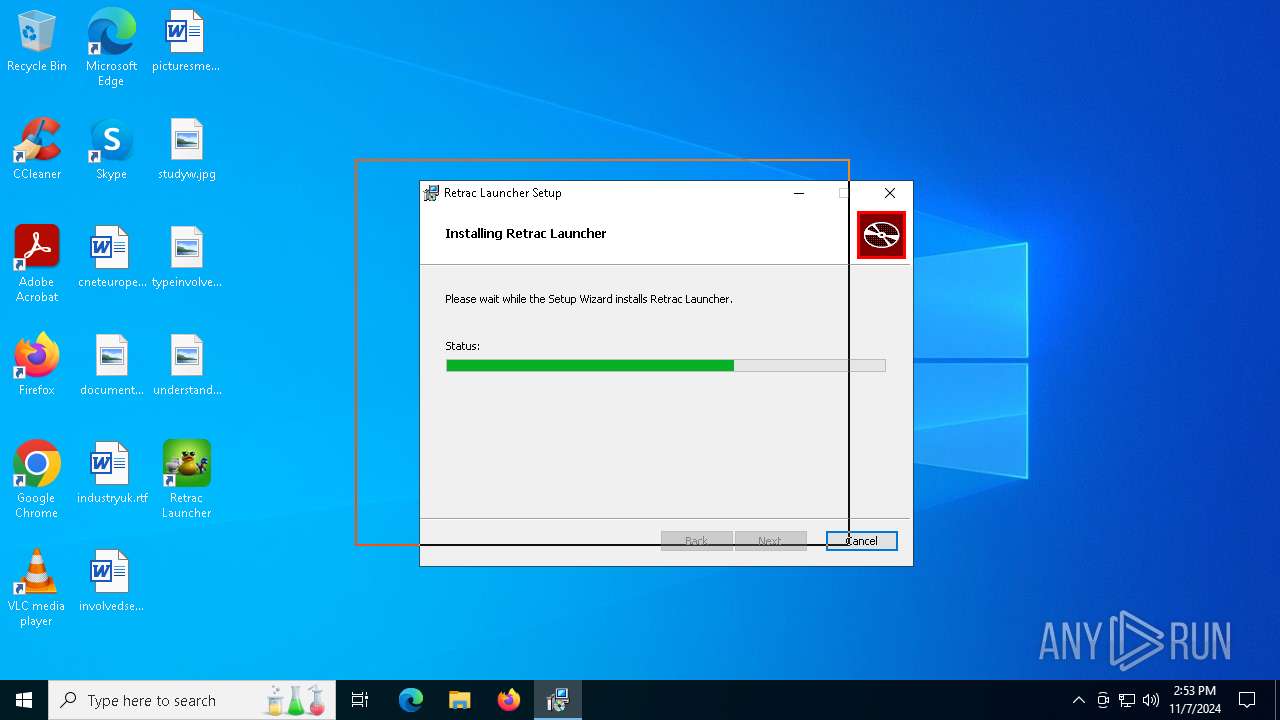Viewport: 1280px width, 720px height.
Task: Open the volume tray icon
Action: [1151, 700]
